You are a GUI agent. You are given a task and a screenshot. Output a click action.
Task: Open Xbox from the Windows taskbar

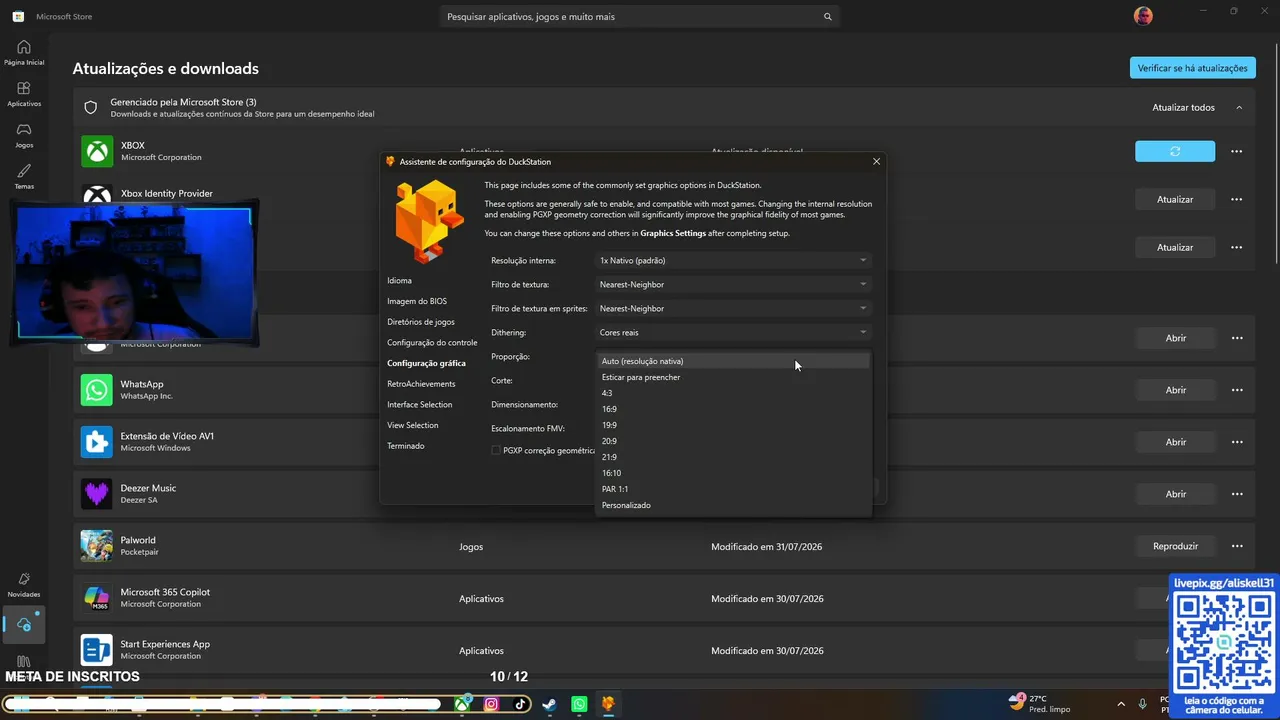pyautogui.click(x=462, y=704)
